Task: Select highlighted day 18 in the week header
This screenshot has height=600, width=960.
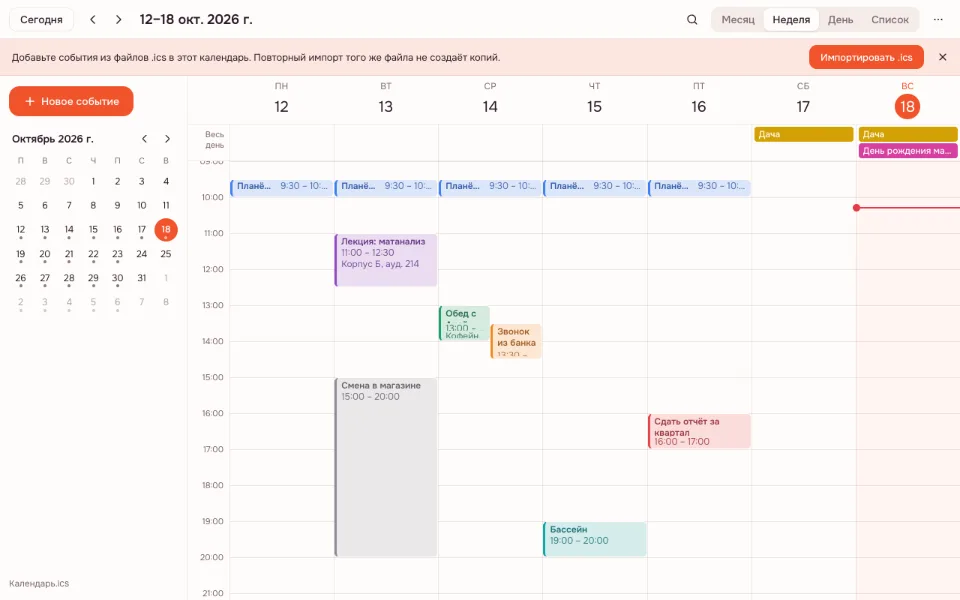Action: click(x=907, y=107)
